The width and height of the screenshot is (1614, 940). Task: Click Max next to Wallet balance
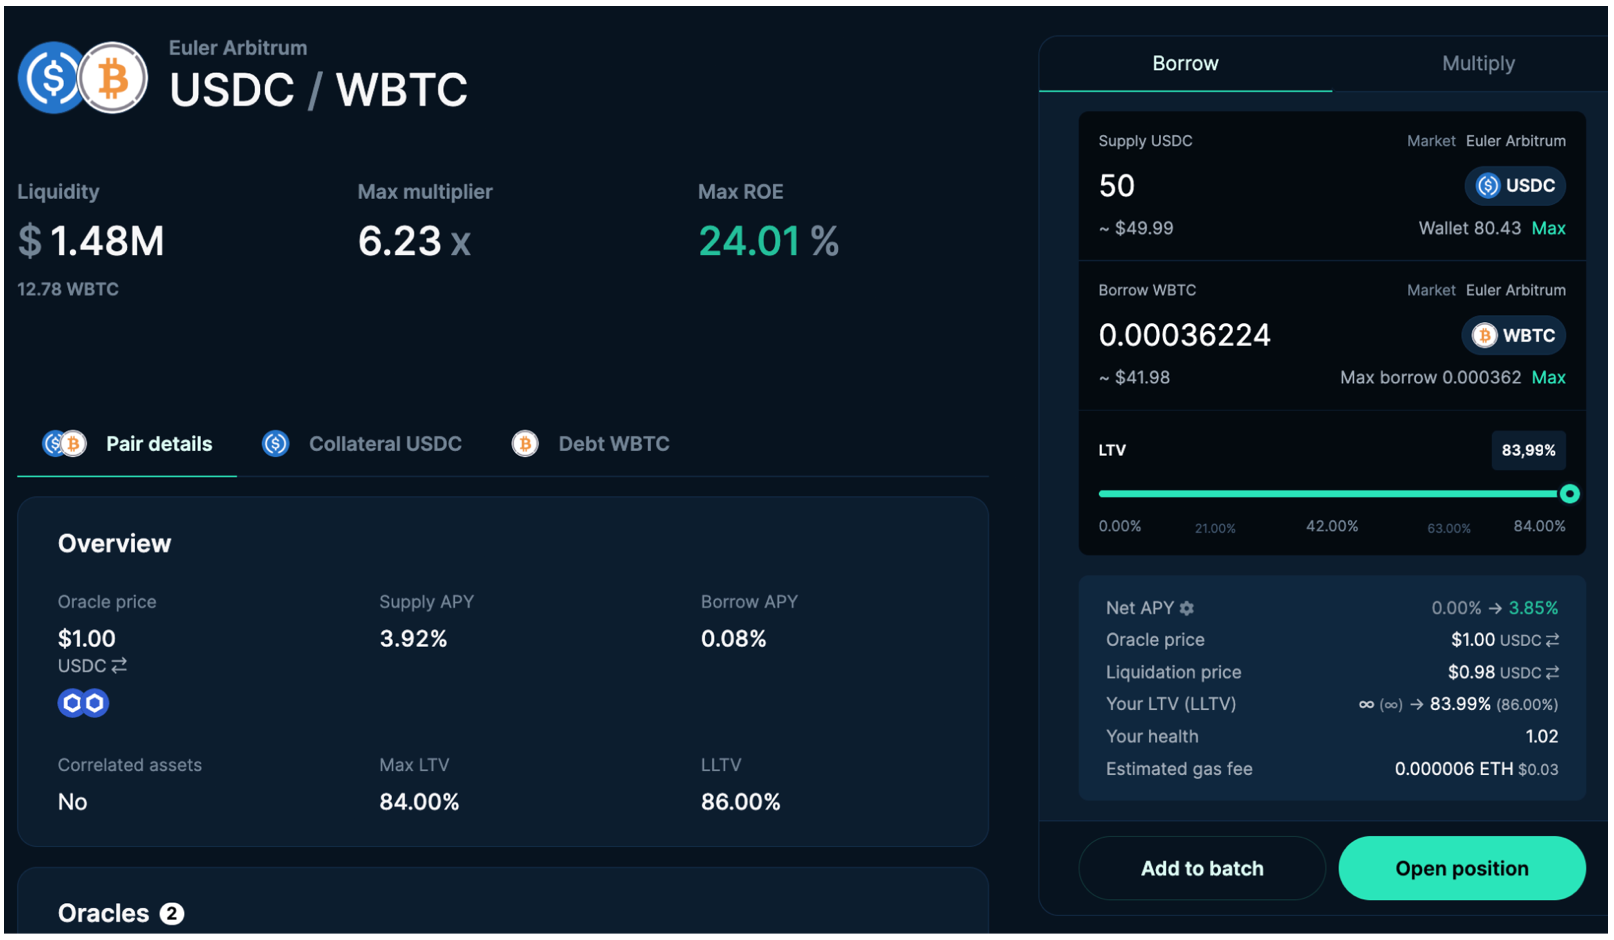1548,229
